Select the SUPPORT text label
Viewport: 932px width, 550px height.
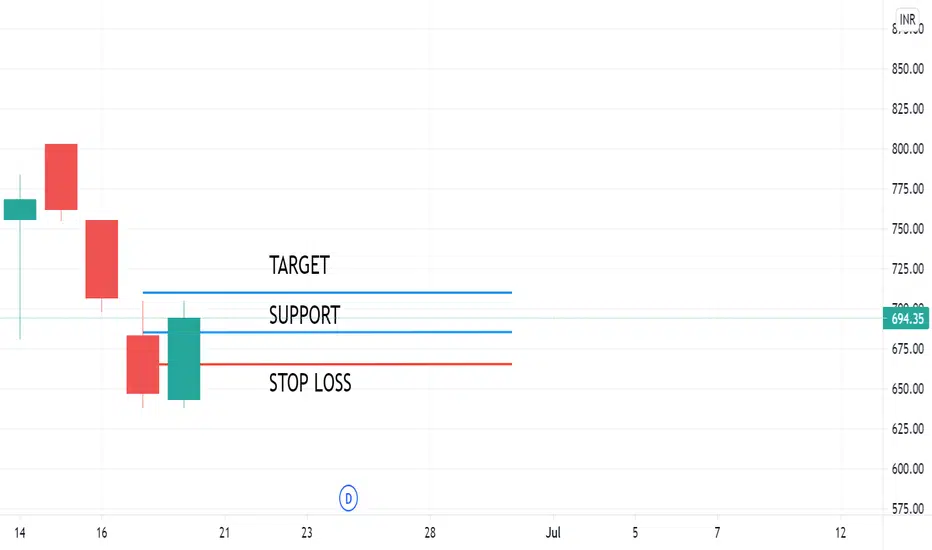(304, 315)
